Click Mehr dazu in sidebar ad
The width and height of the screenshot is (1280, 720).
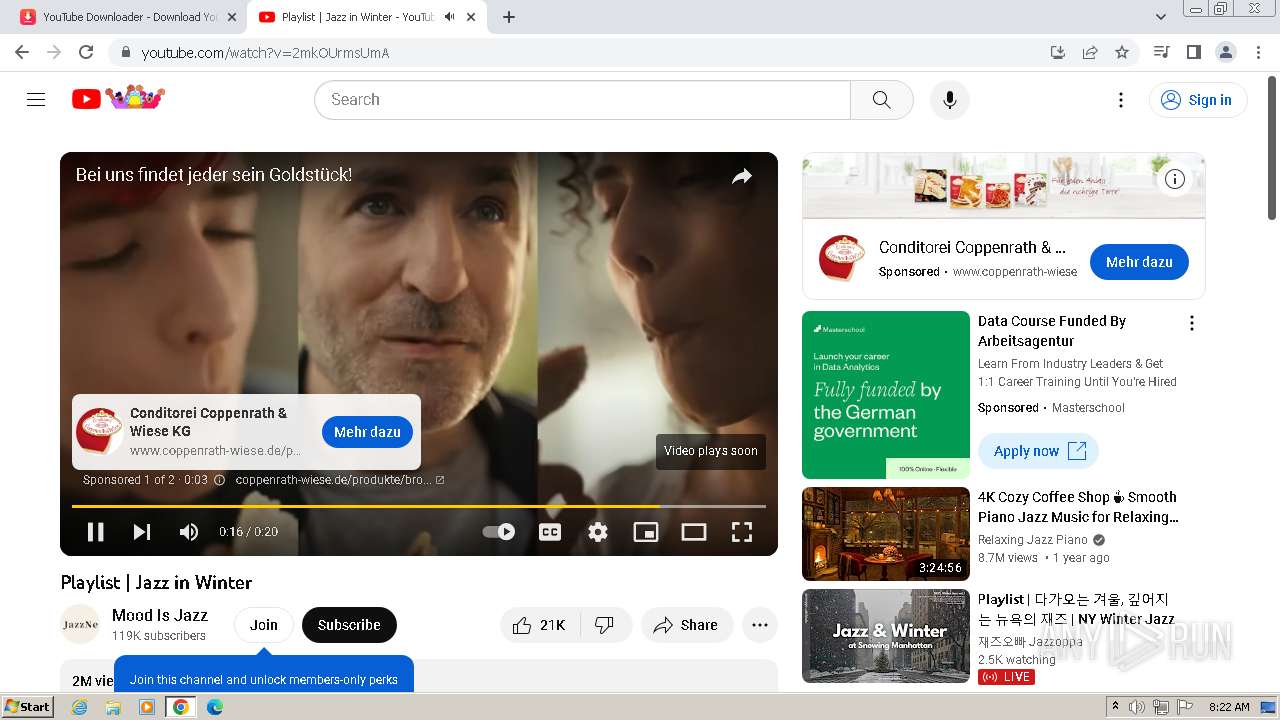(1139, 262)
